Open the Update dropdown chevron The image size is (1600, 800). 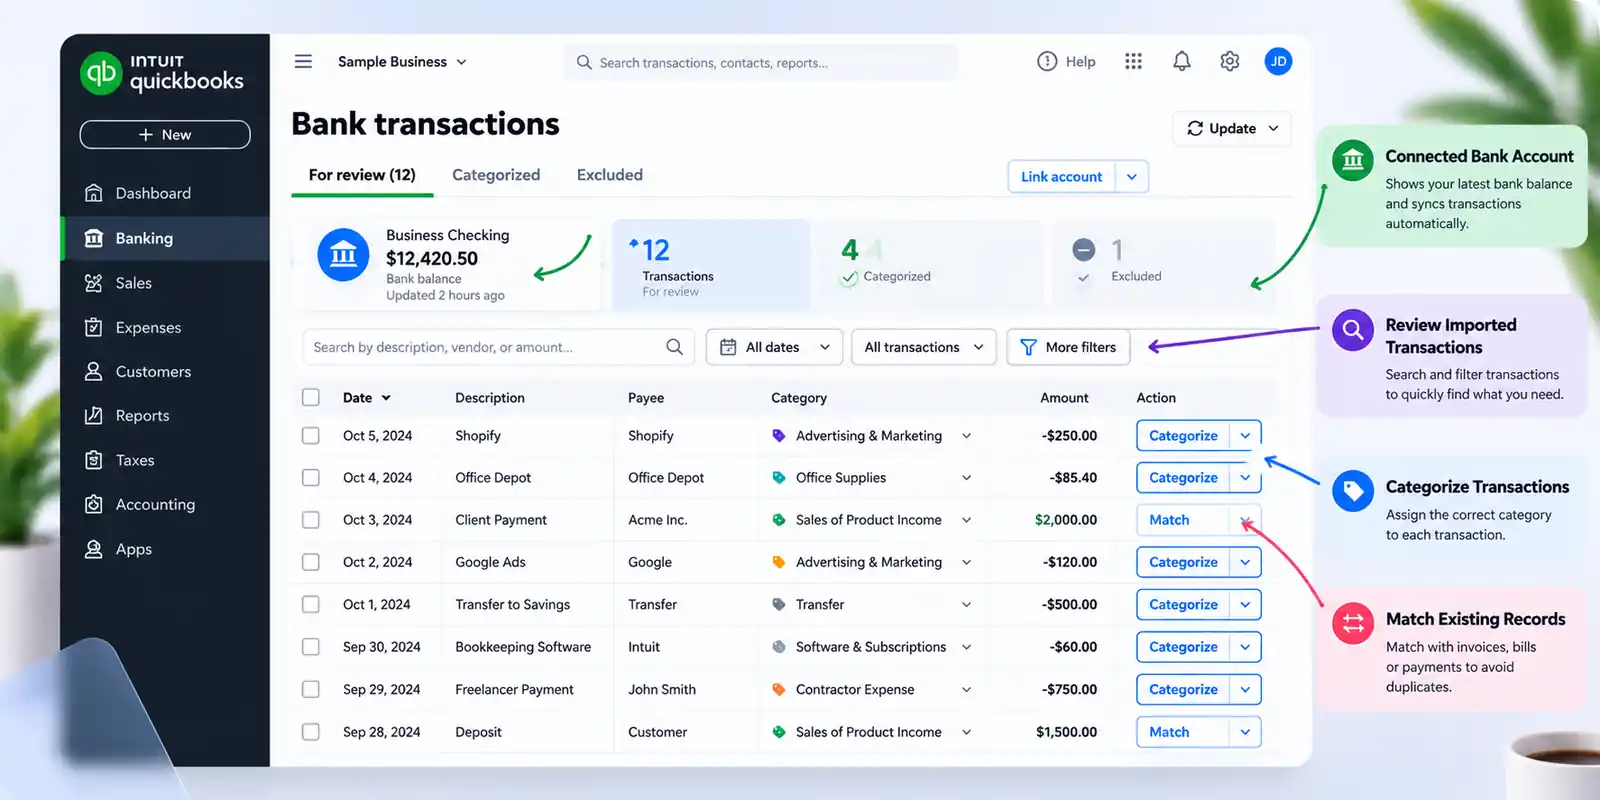[x=1273, y=129]
